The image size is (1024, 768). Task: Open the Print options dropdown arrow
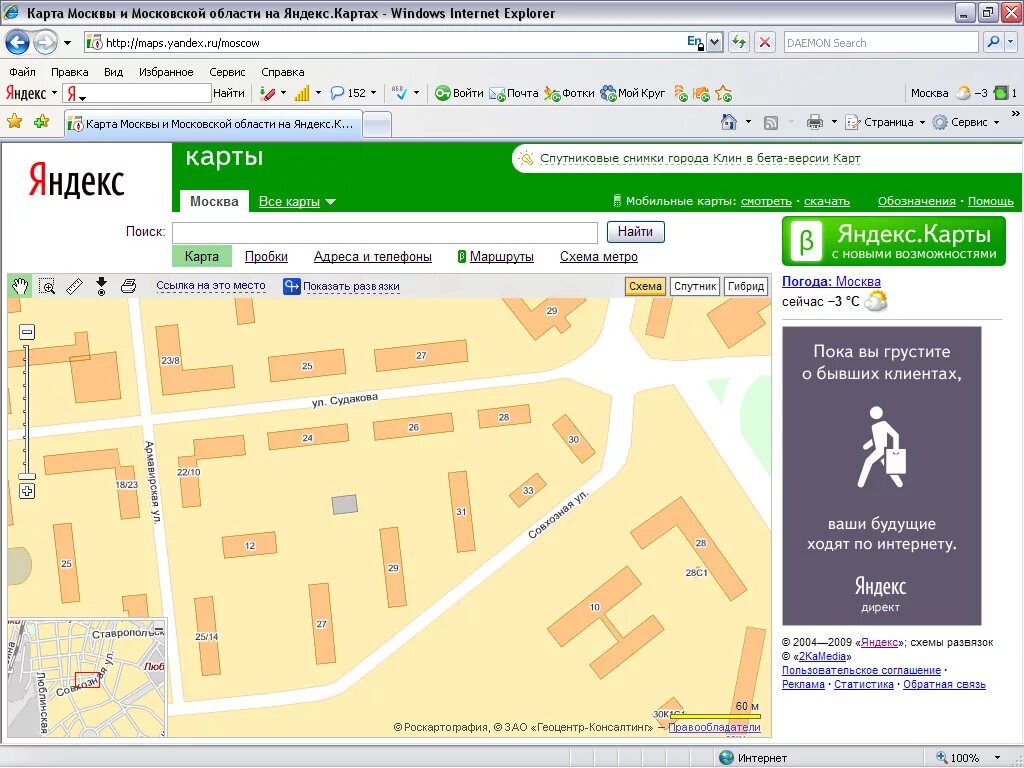coord(834,122)
